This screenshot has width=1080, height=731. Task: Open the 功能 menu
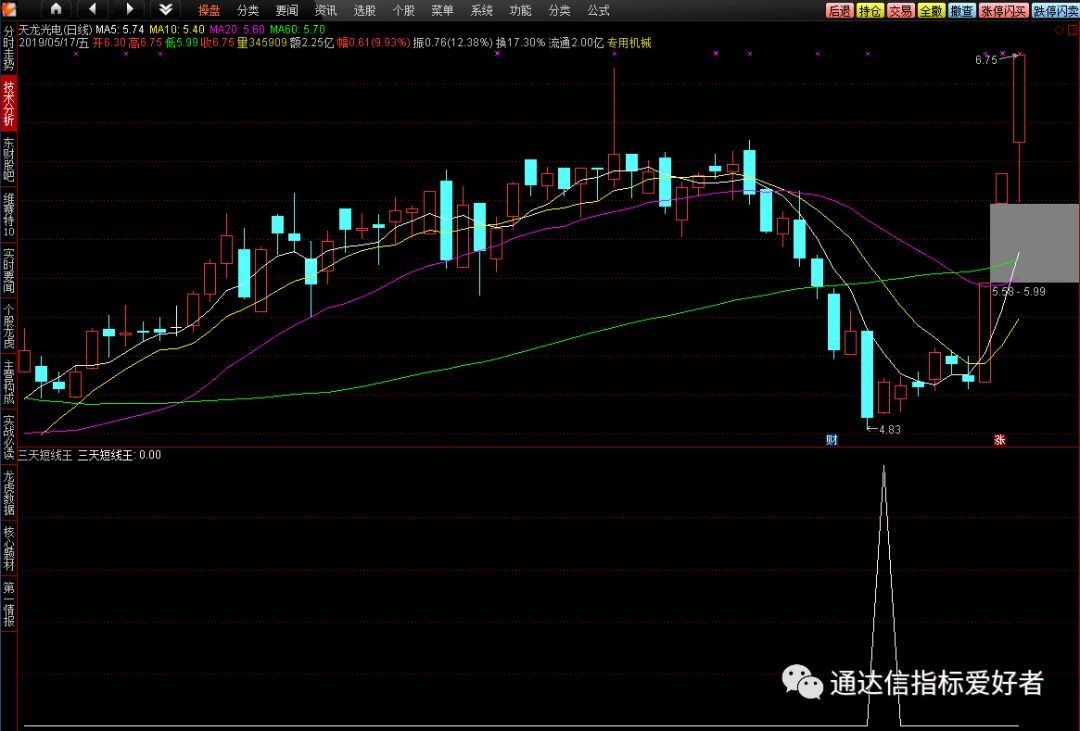coord(520,10)
